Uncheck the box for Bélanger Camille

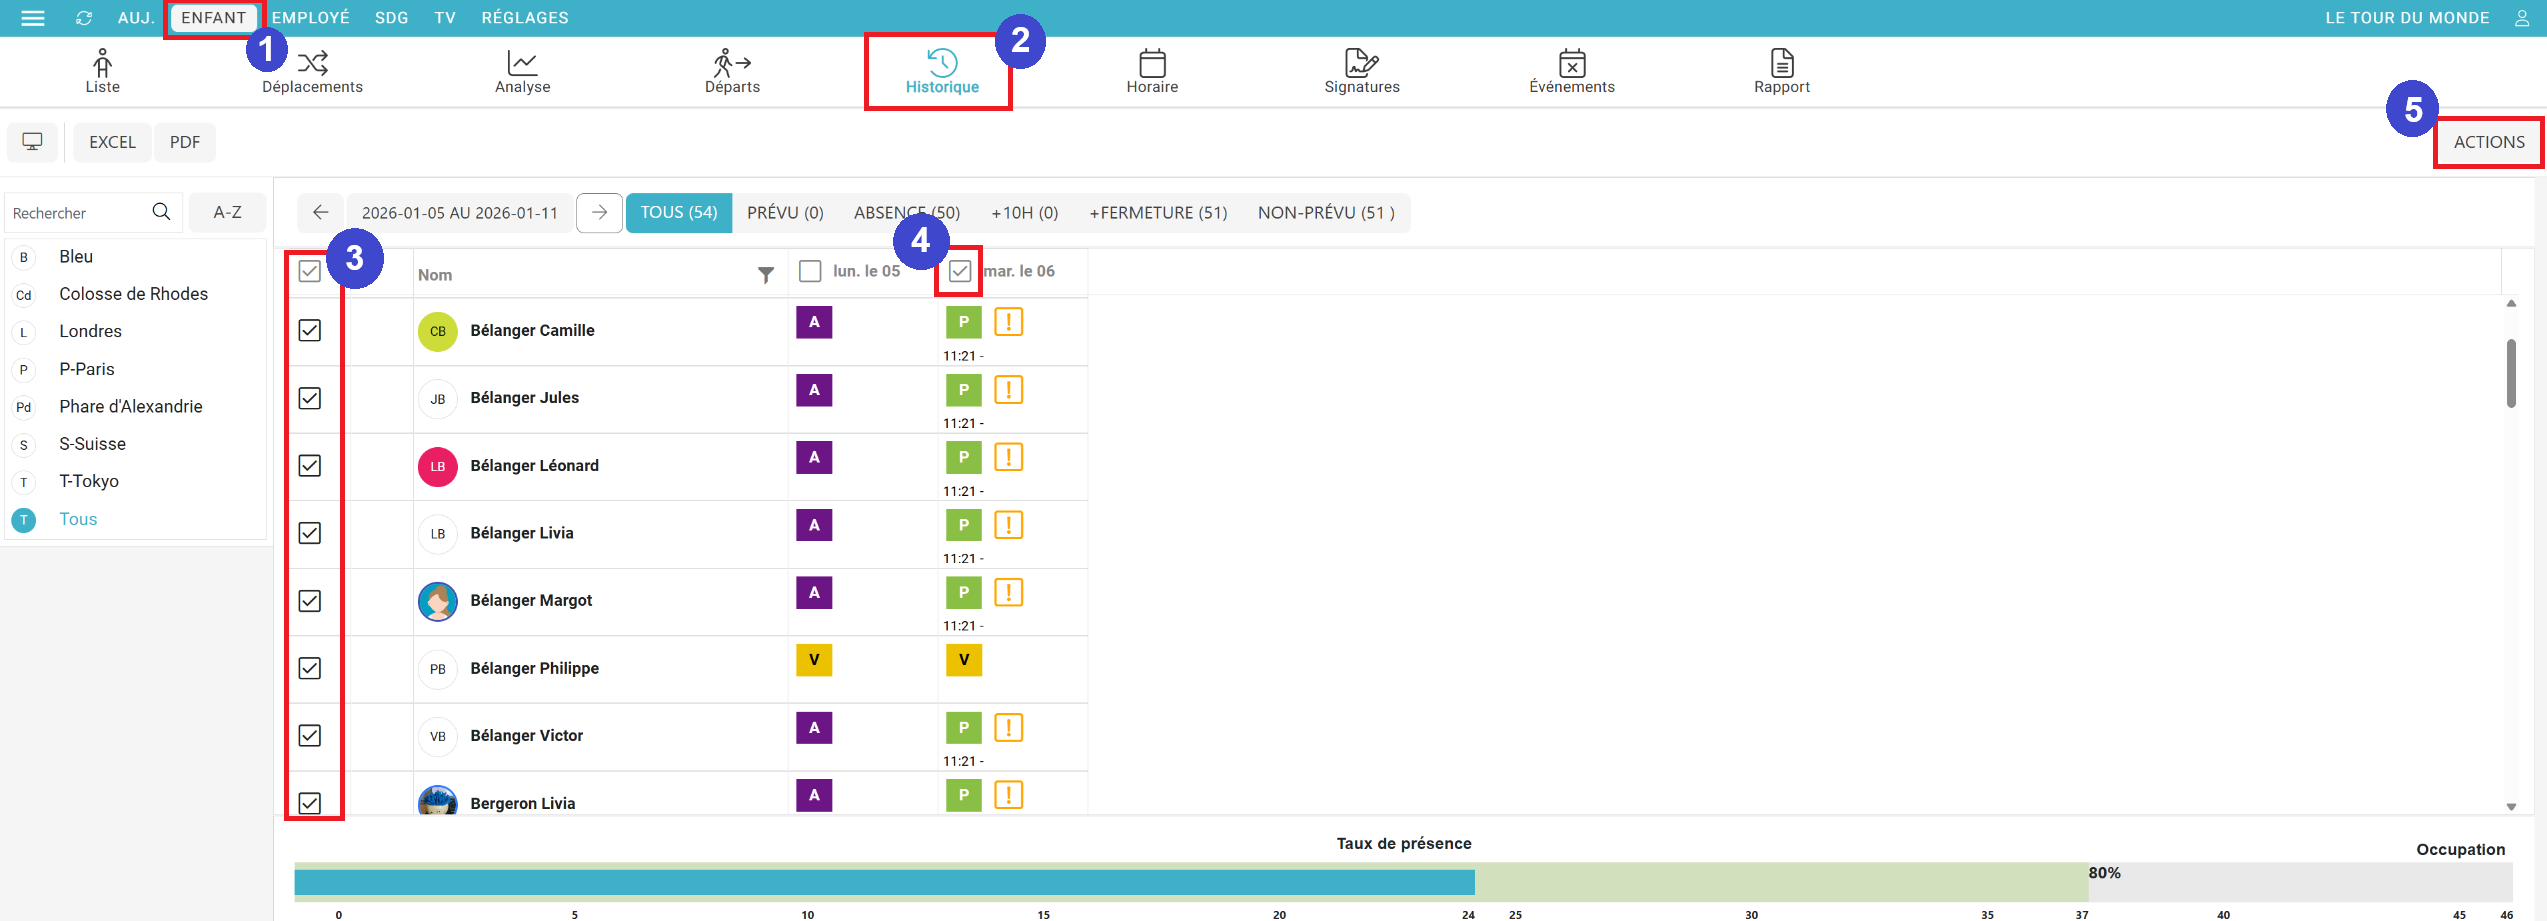[x=310, y=331]
